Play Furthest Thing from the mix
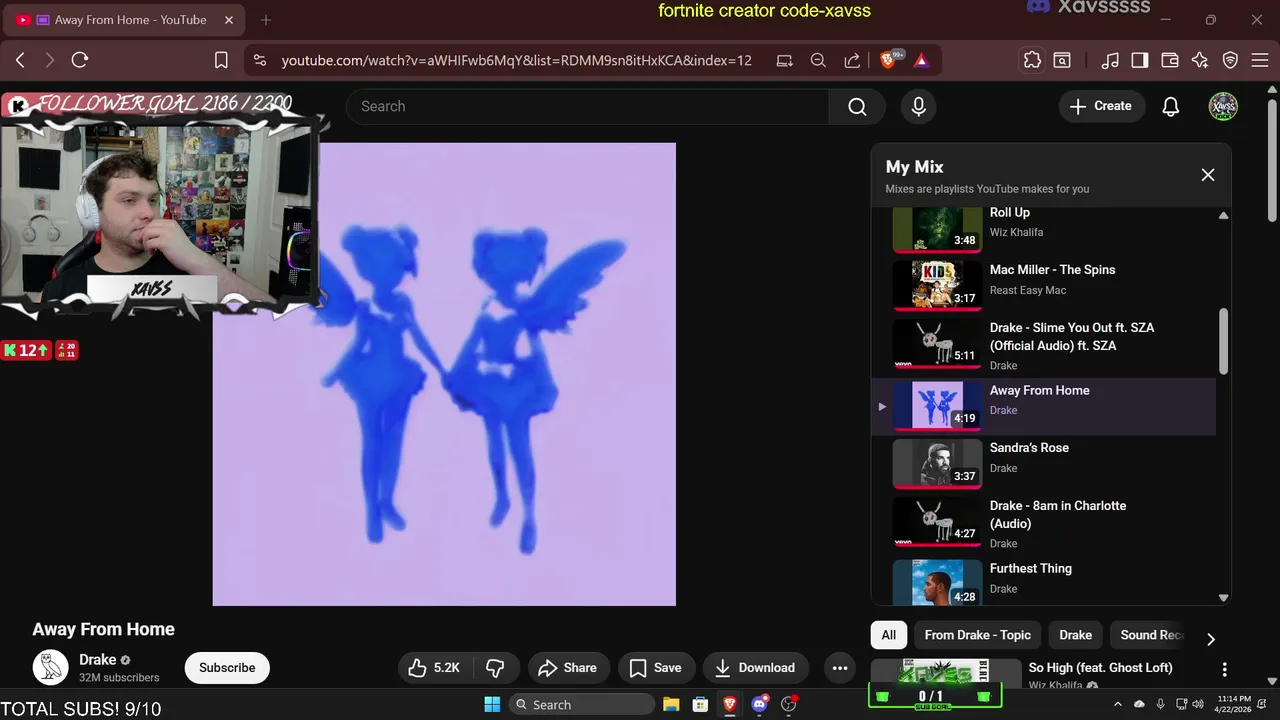 click(x=1044, y=580)
